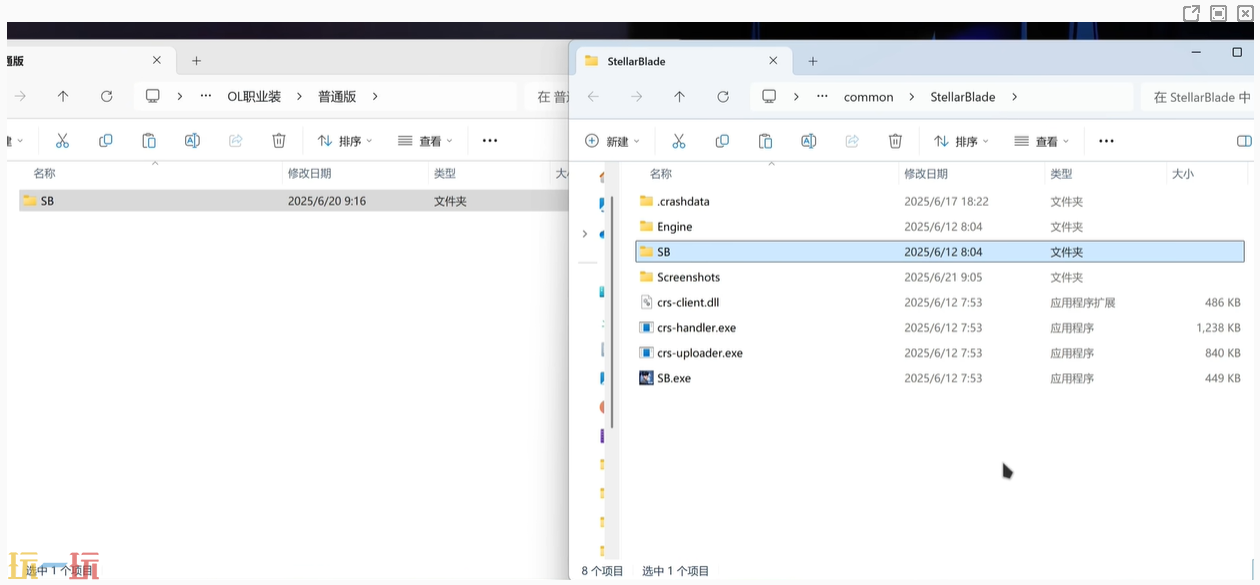Expand navigation pane tree chevron in StellarBlade window

click(x=585, y=234)
